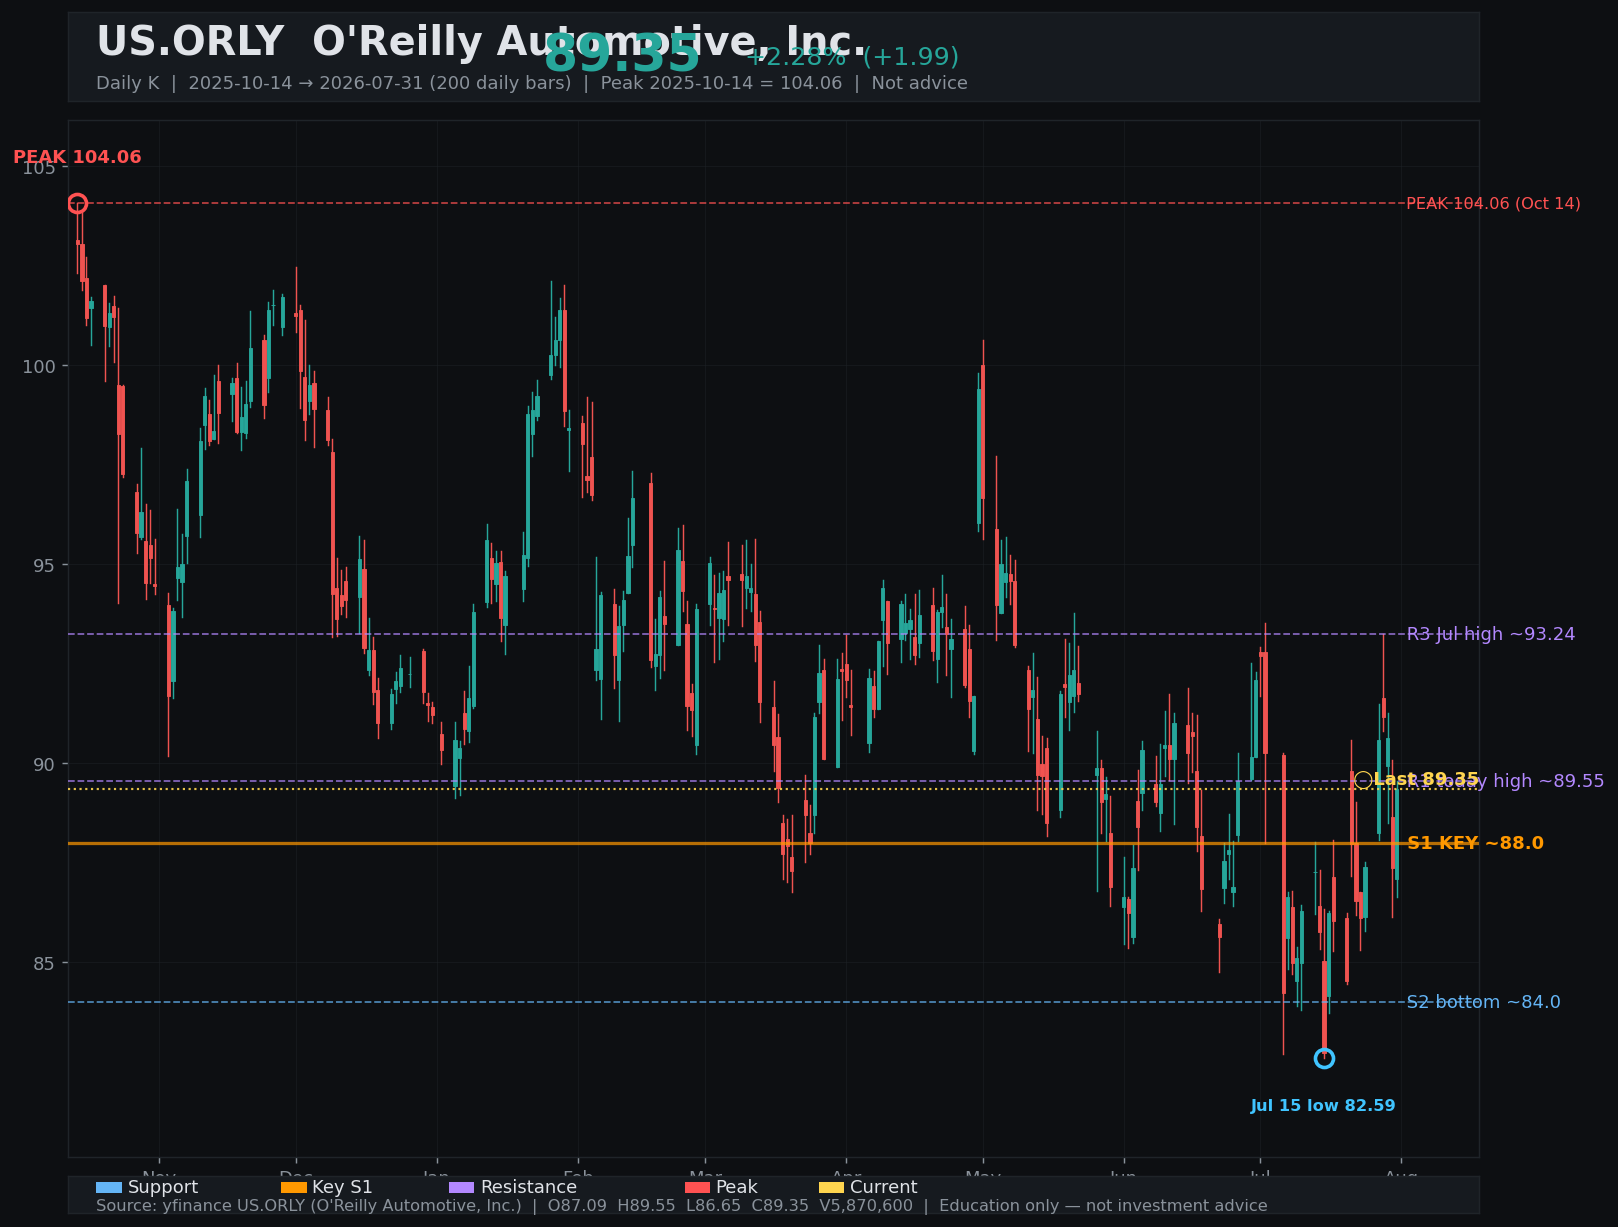Click the 'Current' legend label
The width and height of the screenshot is (1618, 1227).
pos(884,1188)
